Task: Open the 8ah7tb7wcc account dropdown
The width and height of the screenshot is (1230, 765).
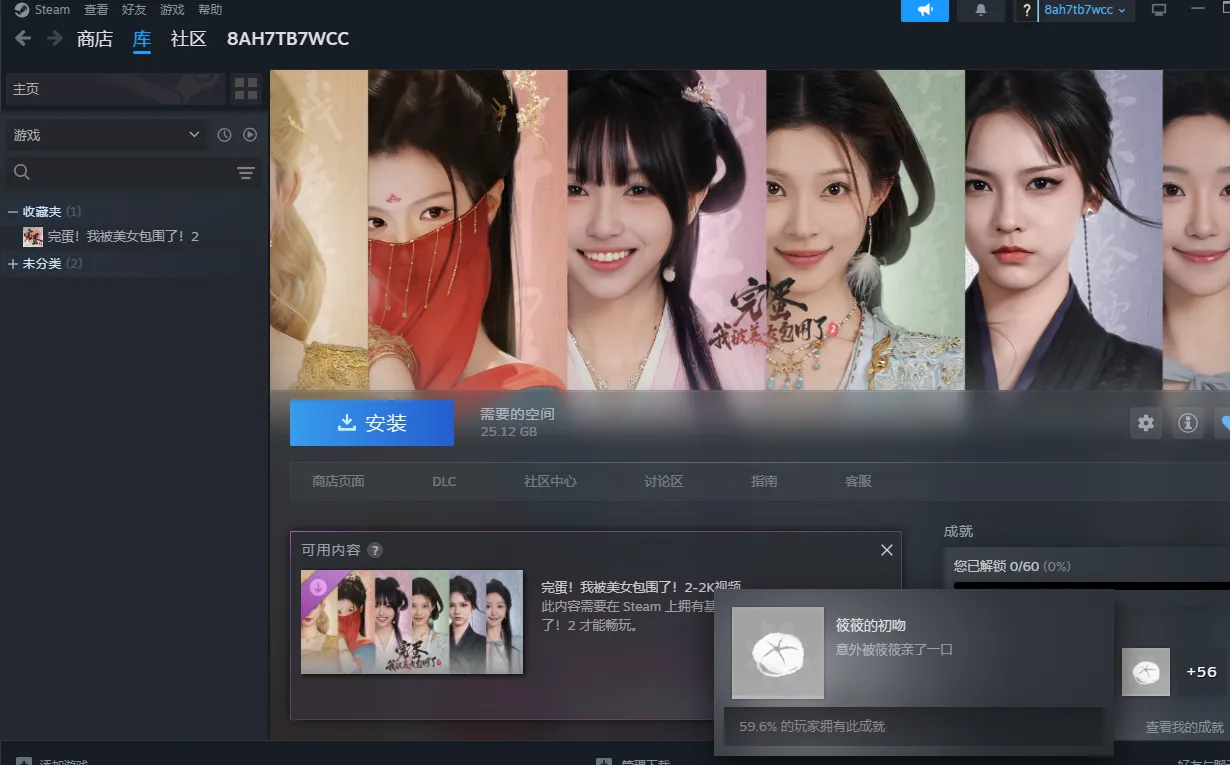Action: coord(1084,10)
